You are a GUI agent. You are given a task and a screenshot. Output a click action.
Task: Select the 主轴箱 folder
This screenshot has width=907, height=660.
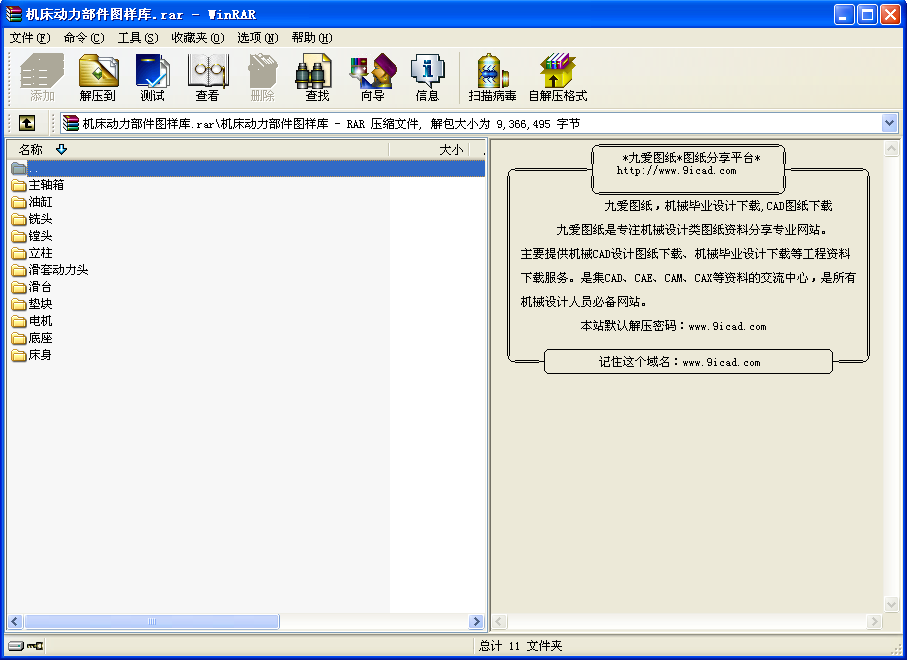tap(46, 185)
